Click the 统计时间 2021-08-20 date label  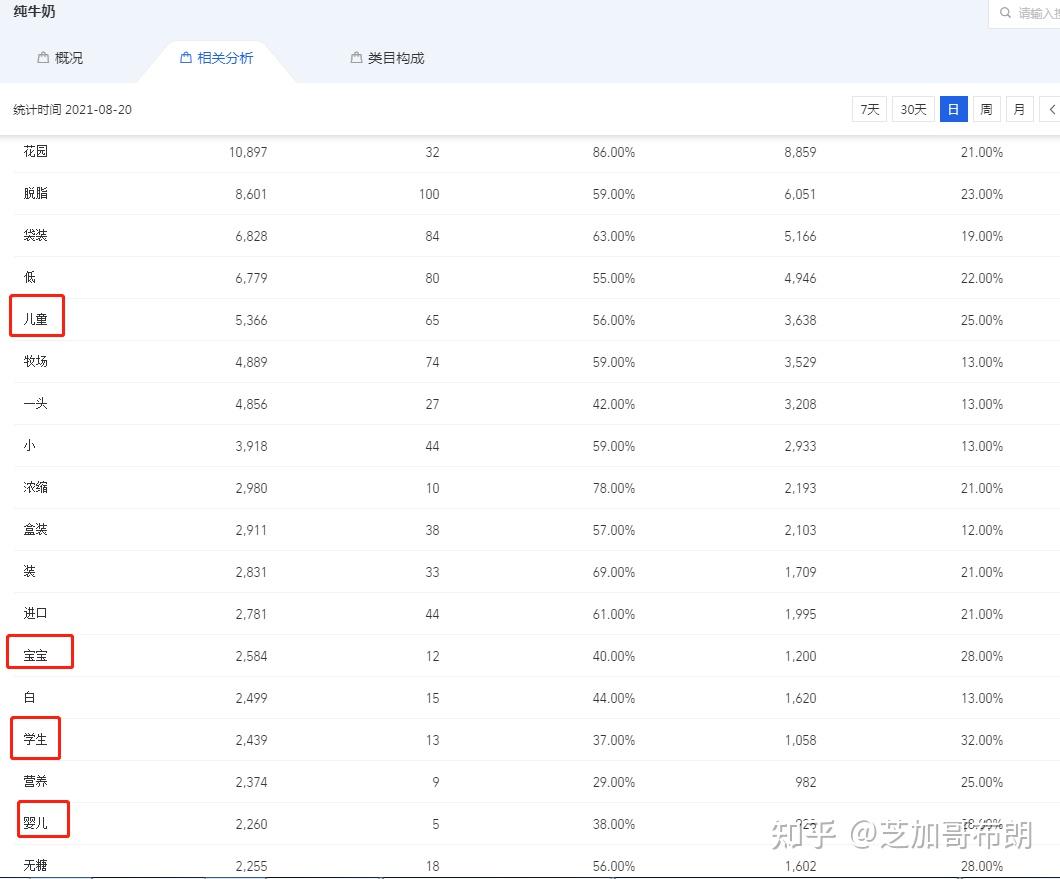pyautogui.click(x=72, y=110)
